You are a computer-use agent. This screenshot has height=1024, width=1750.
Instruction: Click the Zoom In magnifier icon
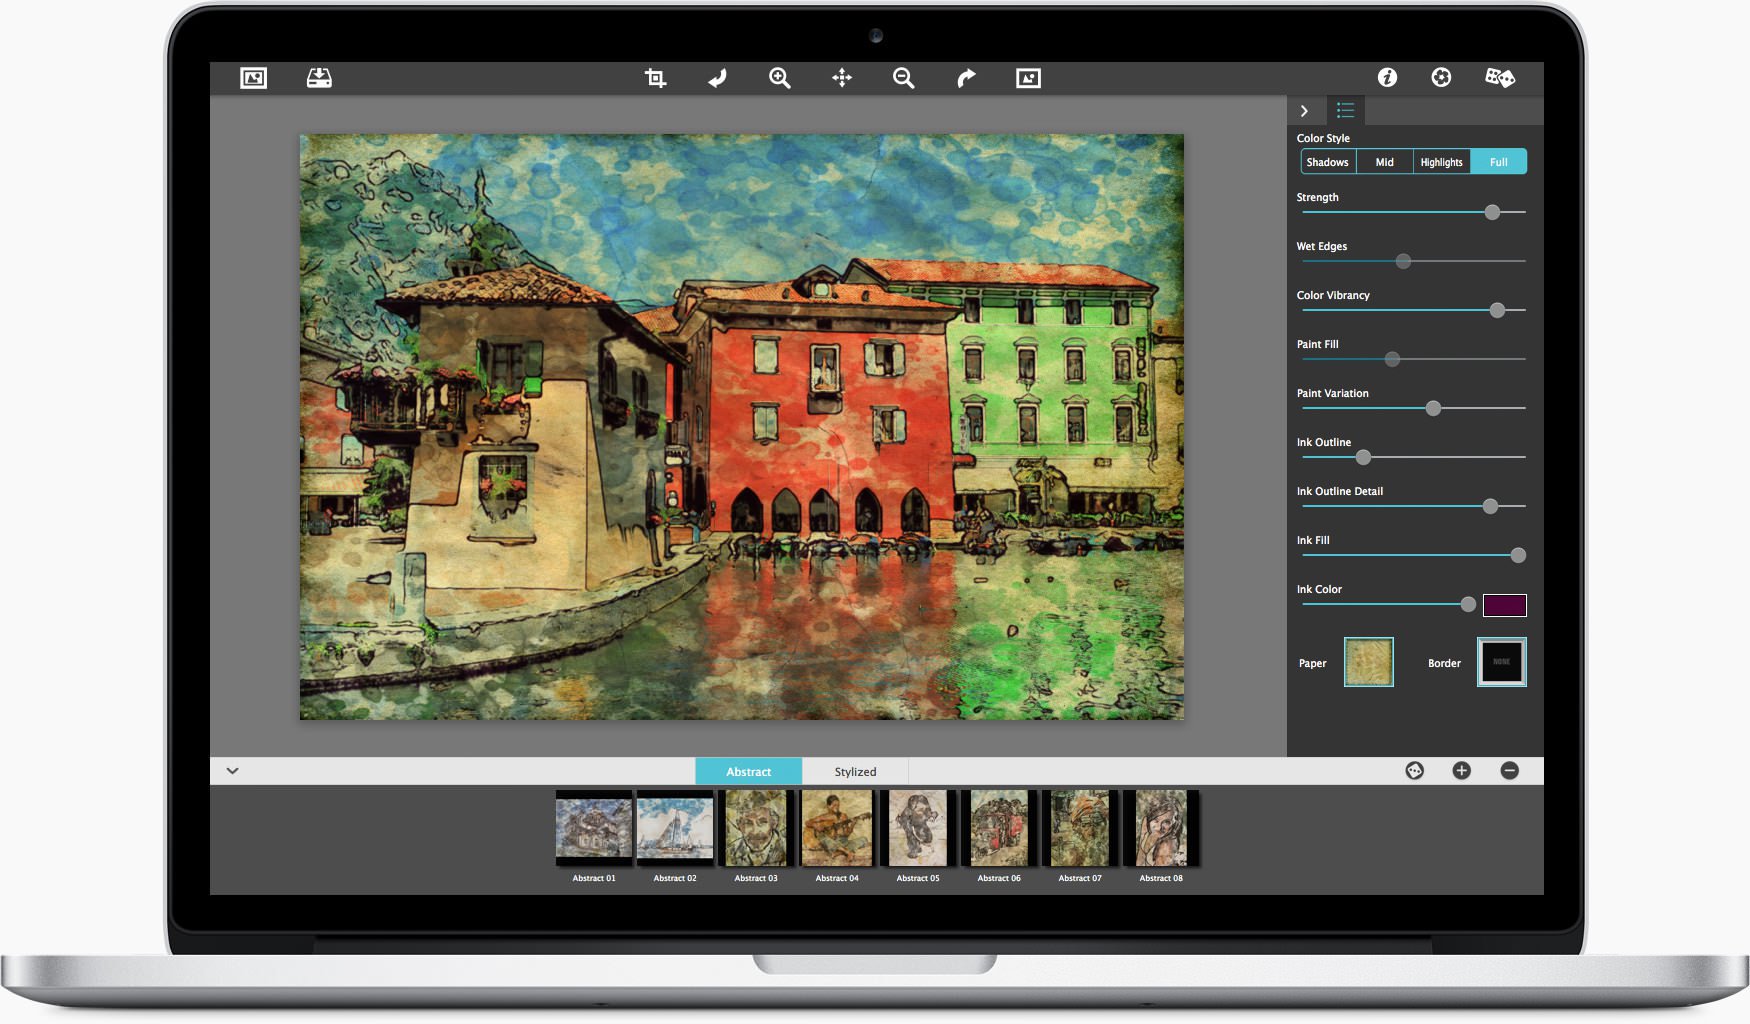tap(779, 77)
